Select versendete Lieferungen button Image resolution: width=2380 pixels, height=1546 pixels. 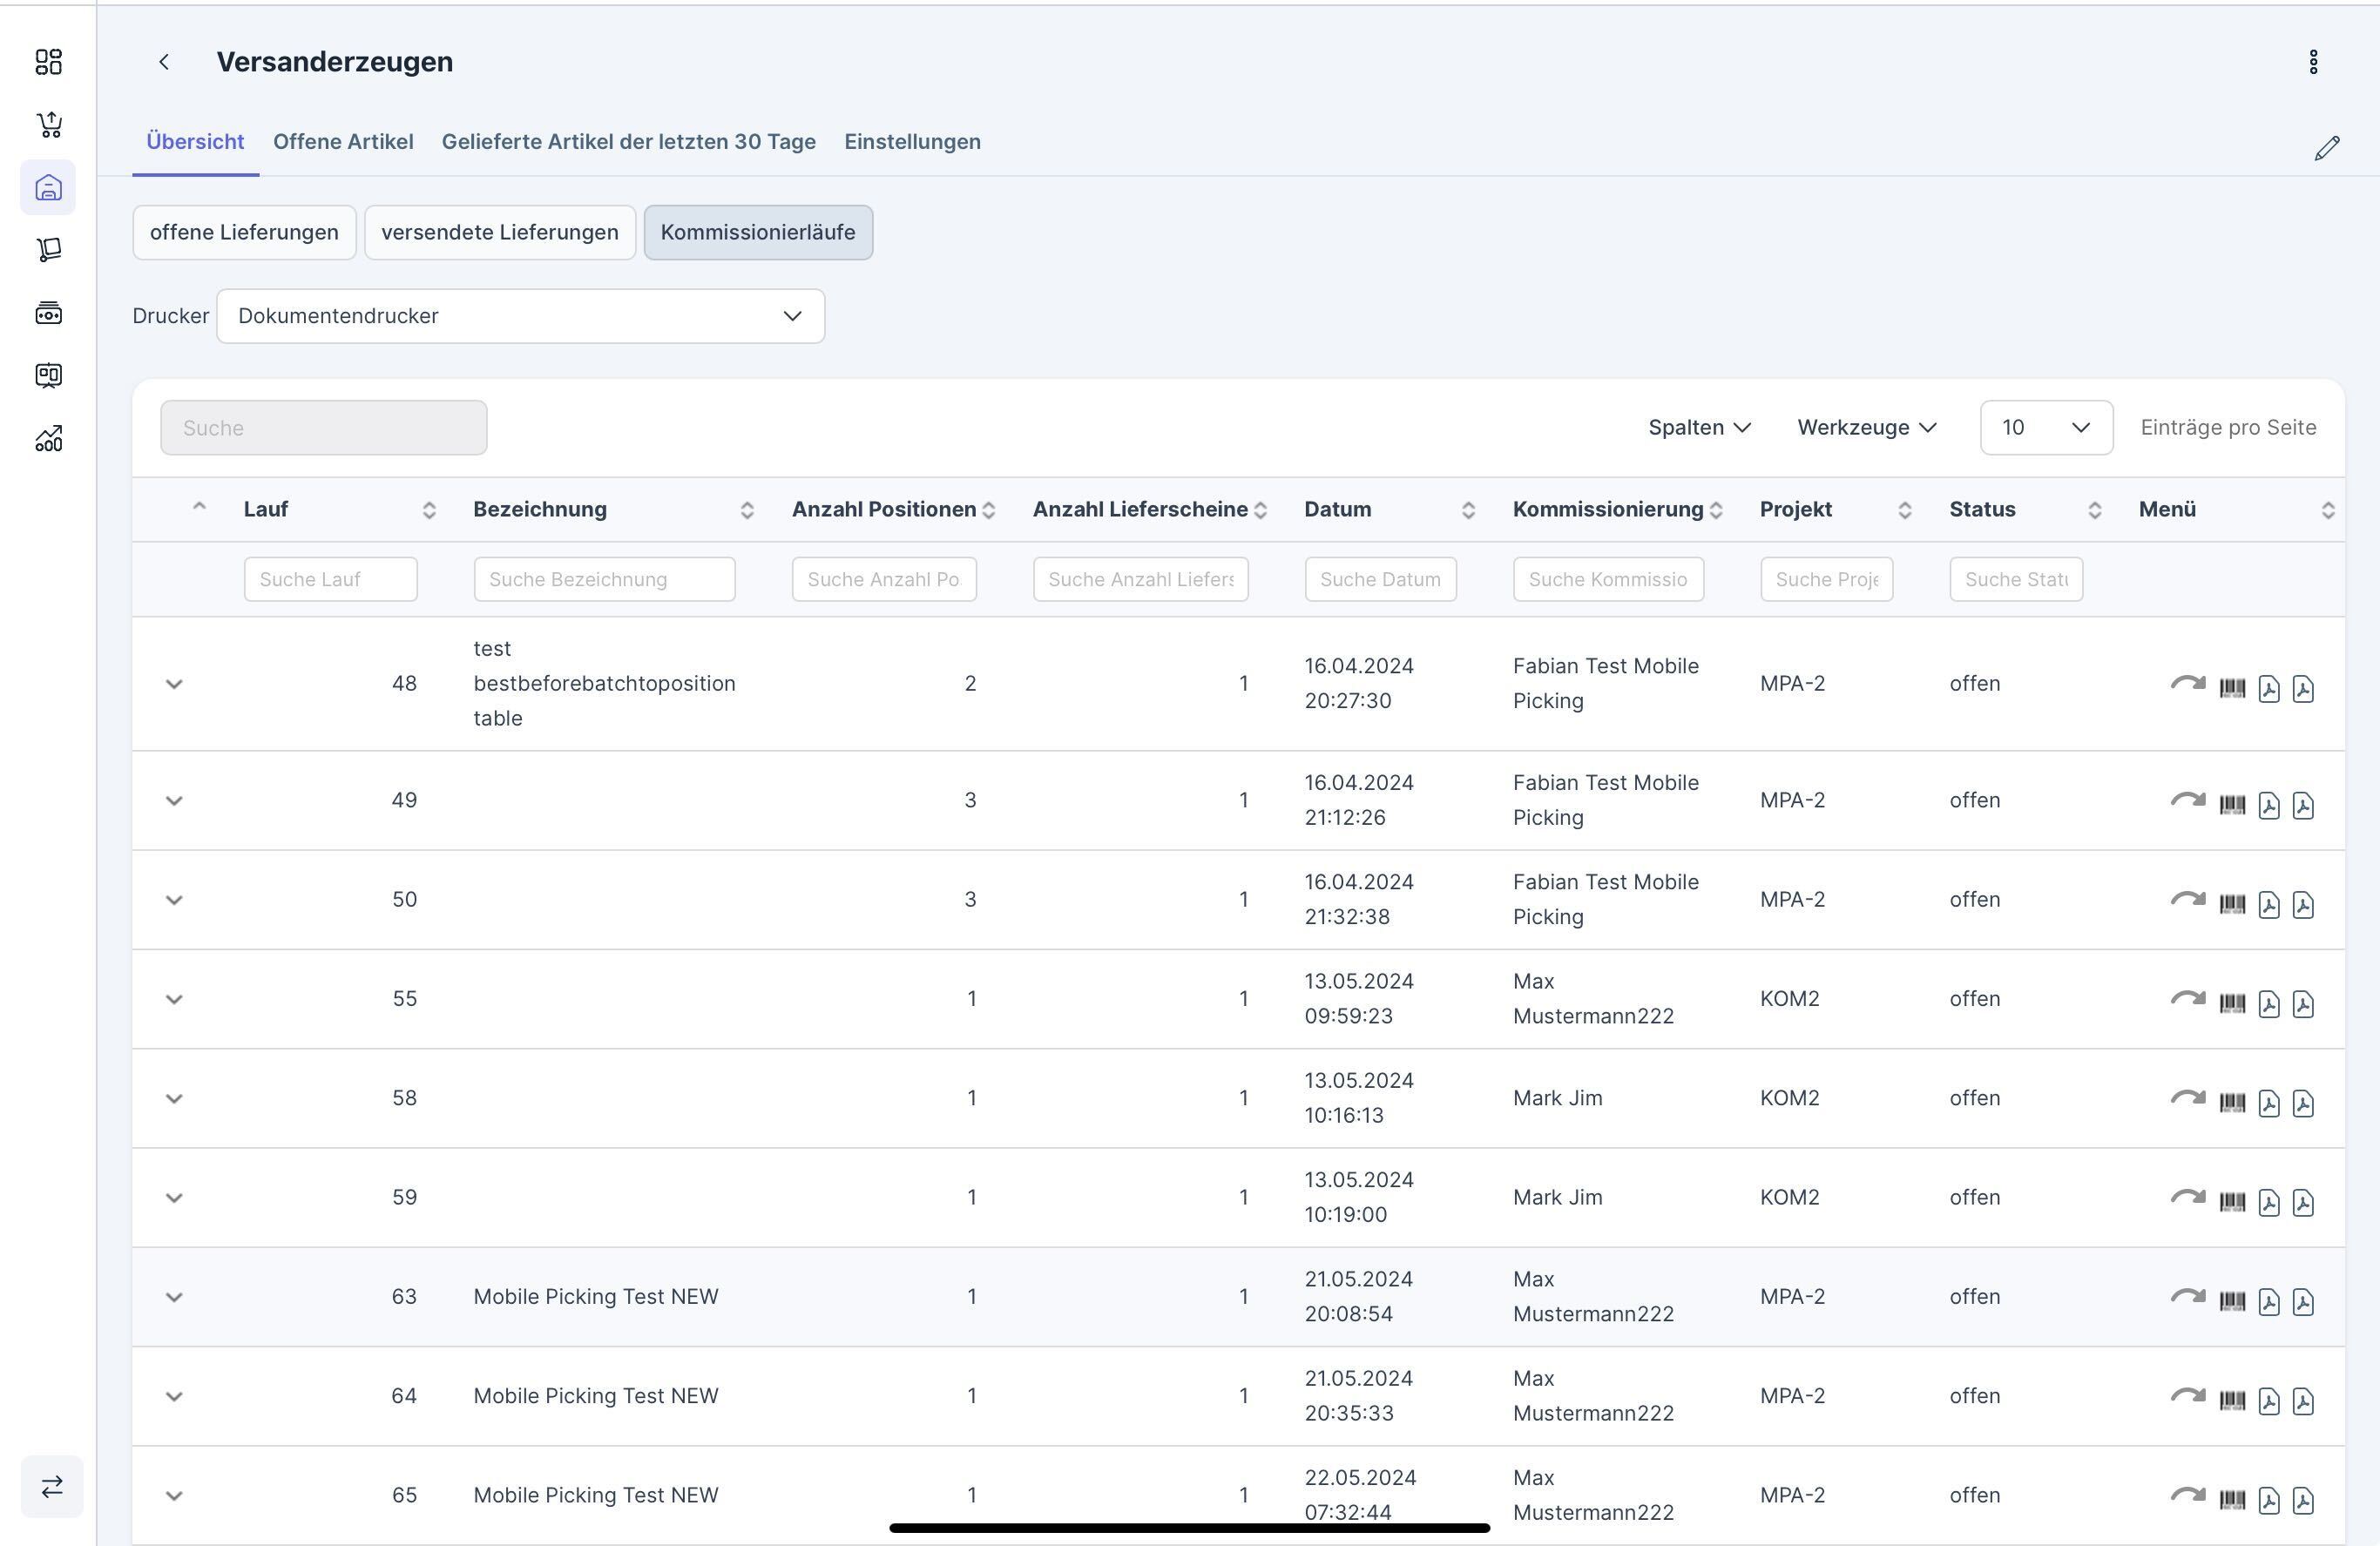tap(499, 233)
